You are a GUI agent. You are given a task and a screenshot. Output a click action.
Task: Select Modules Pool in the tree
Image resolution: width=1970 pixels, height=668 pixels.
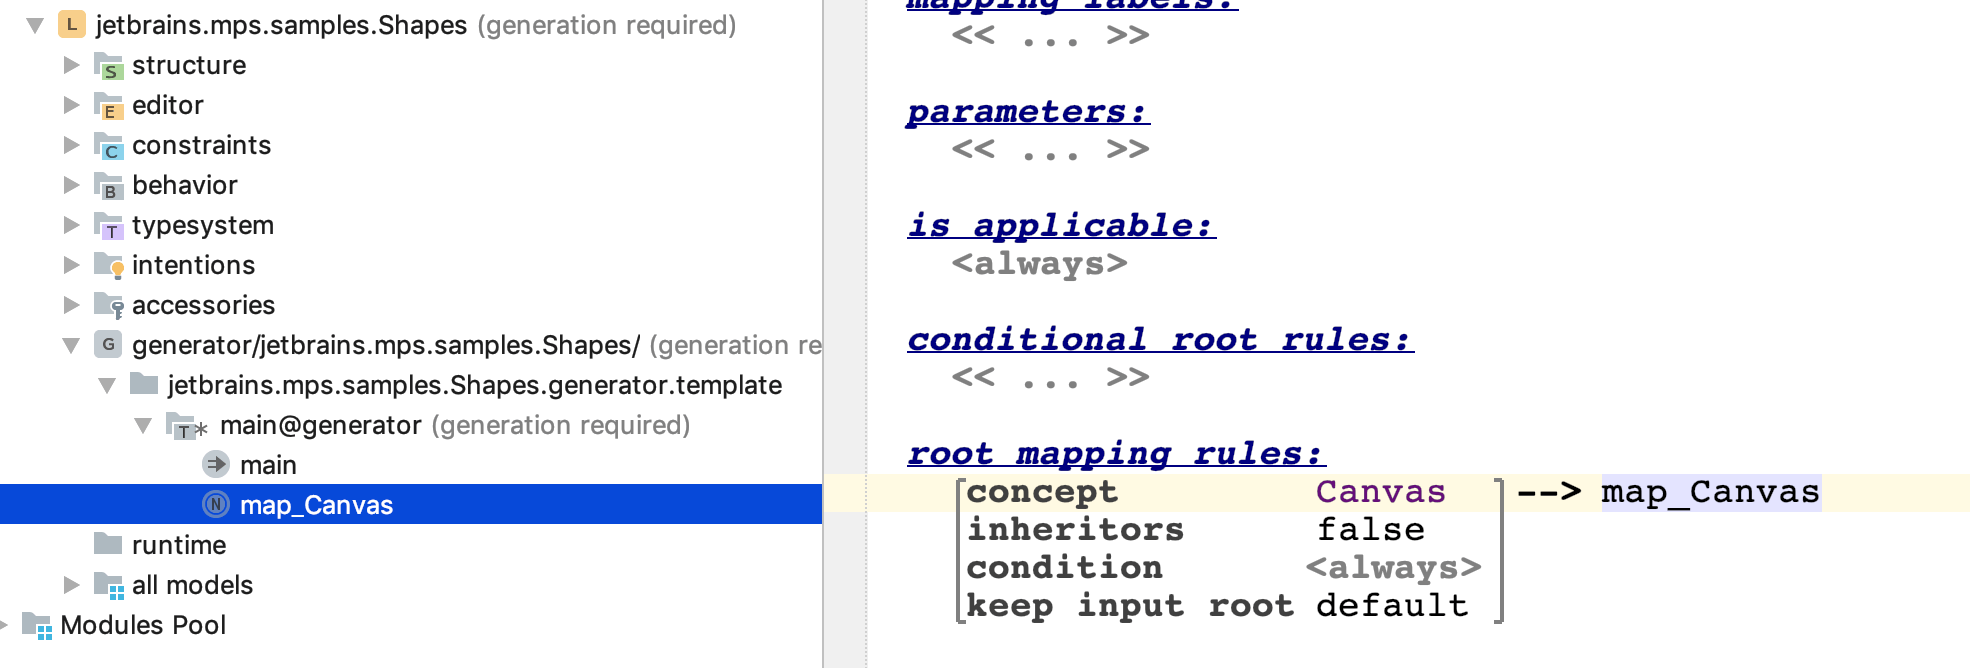point(143,625)
